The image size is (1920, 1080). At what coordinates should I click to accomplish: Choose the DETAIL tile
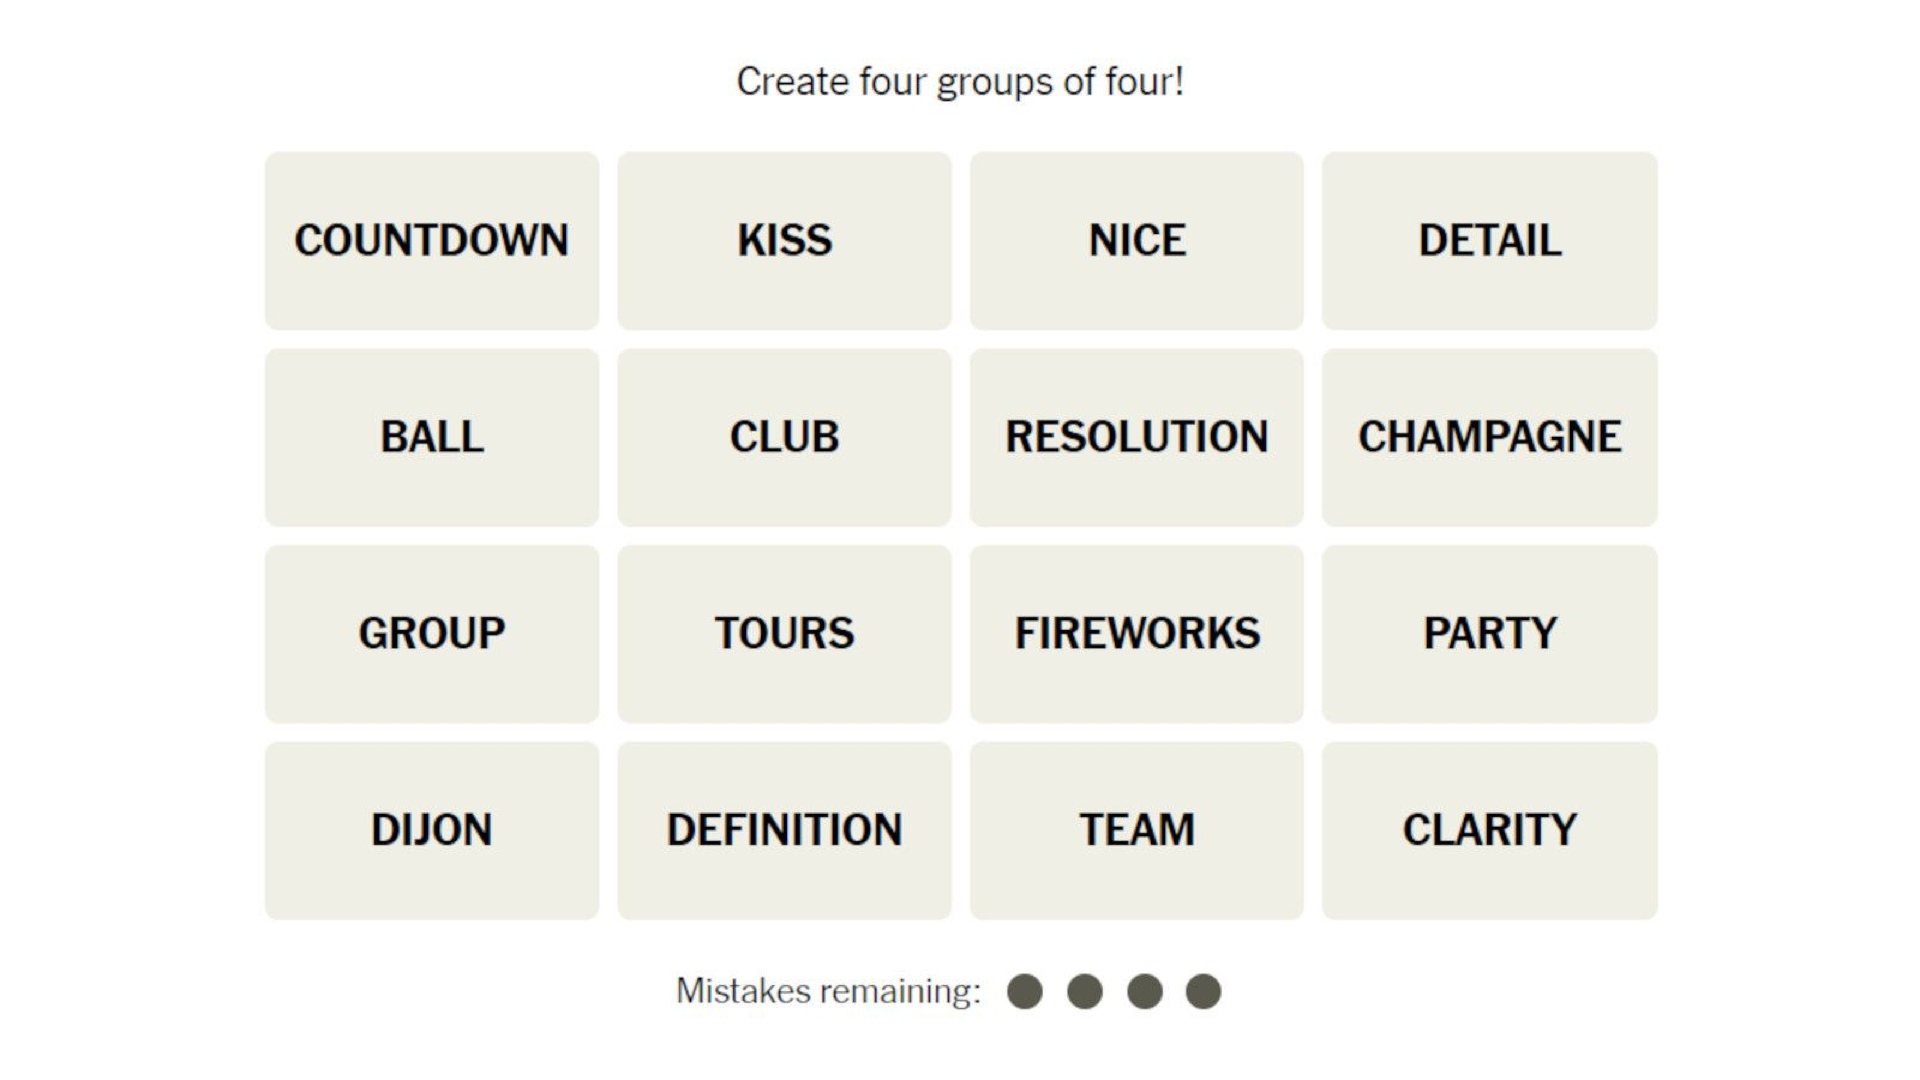pyautogui.click(x=1490, y=240)
